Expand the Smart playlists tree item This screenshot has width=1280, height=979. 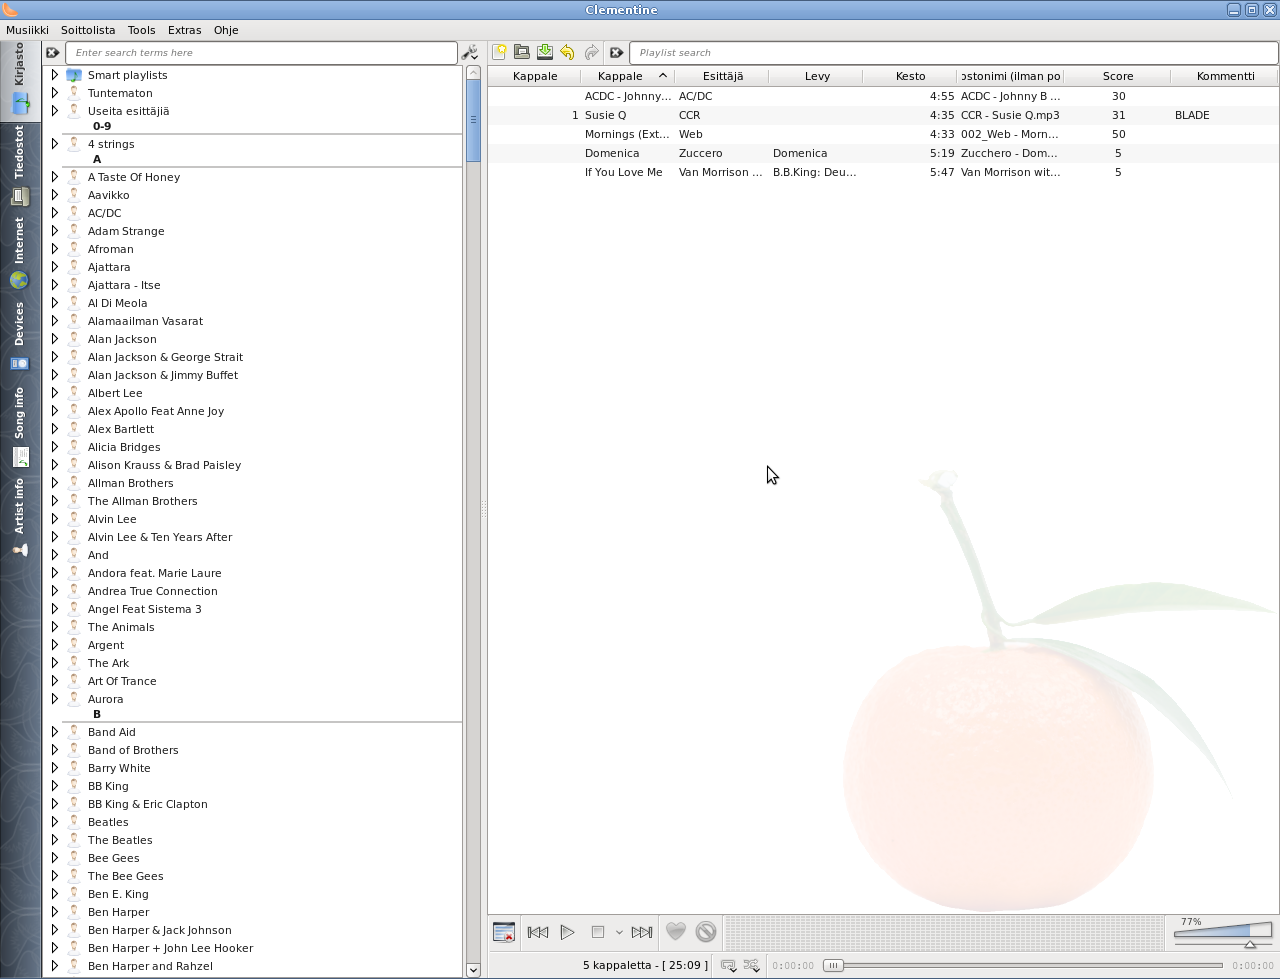(55, 75)
